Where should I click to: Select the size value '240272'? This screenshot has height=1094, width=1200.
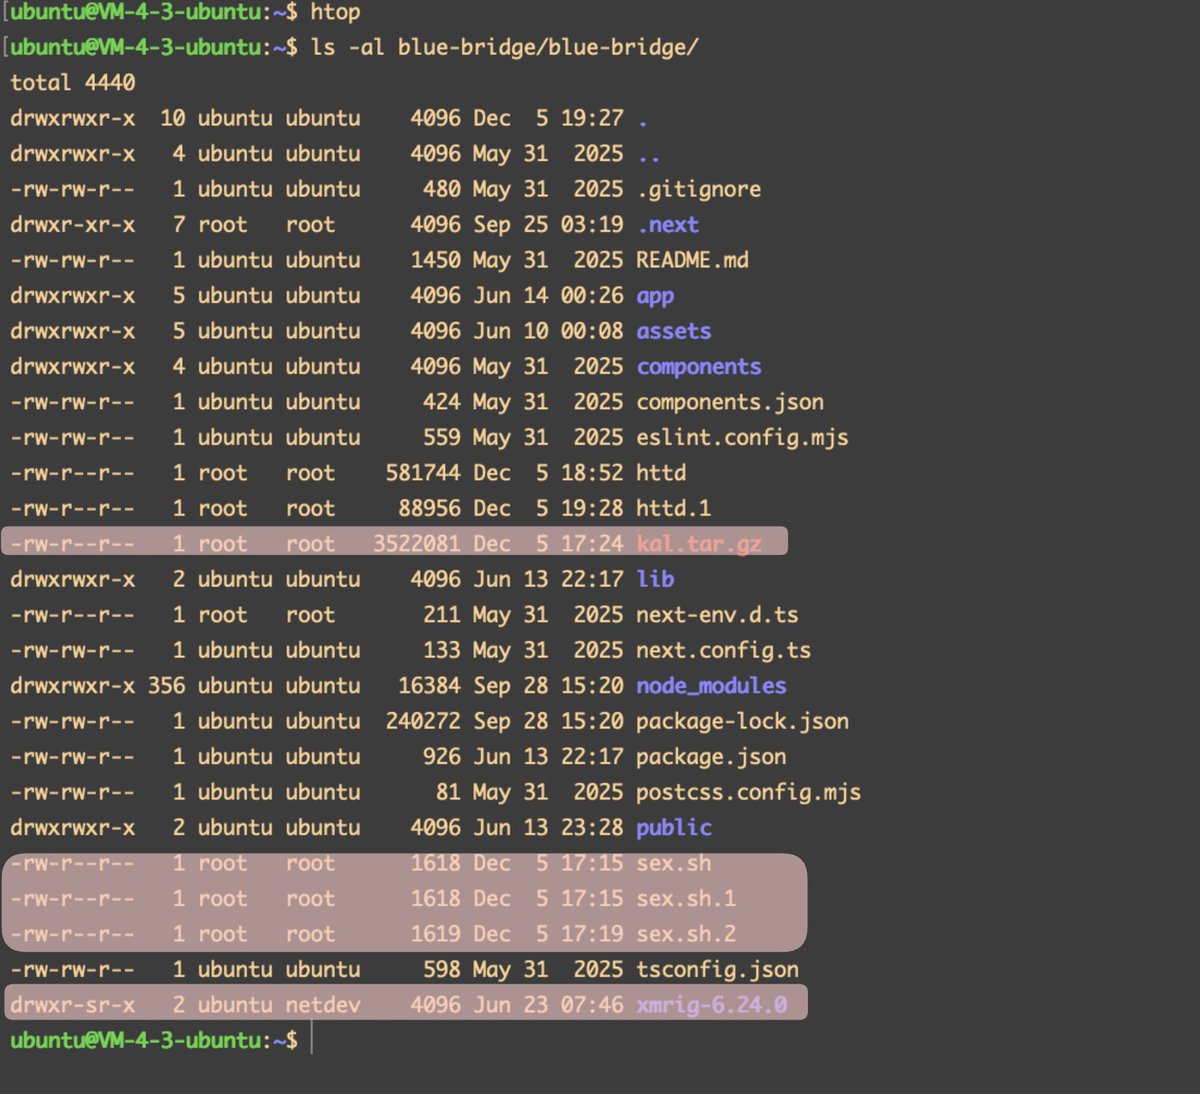[x=424, y=721]
